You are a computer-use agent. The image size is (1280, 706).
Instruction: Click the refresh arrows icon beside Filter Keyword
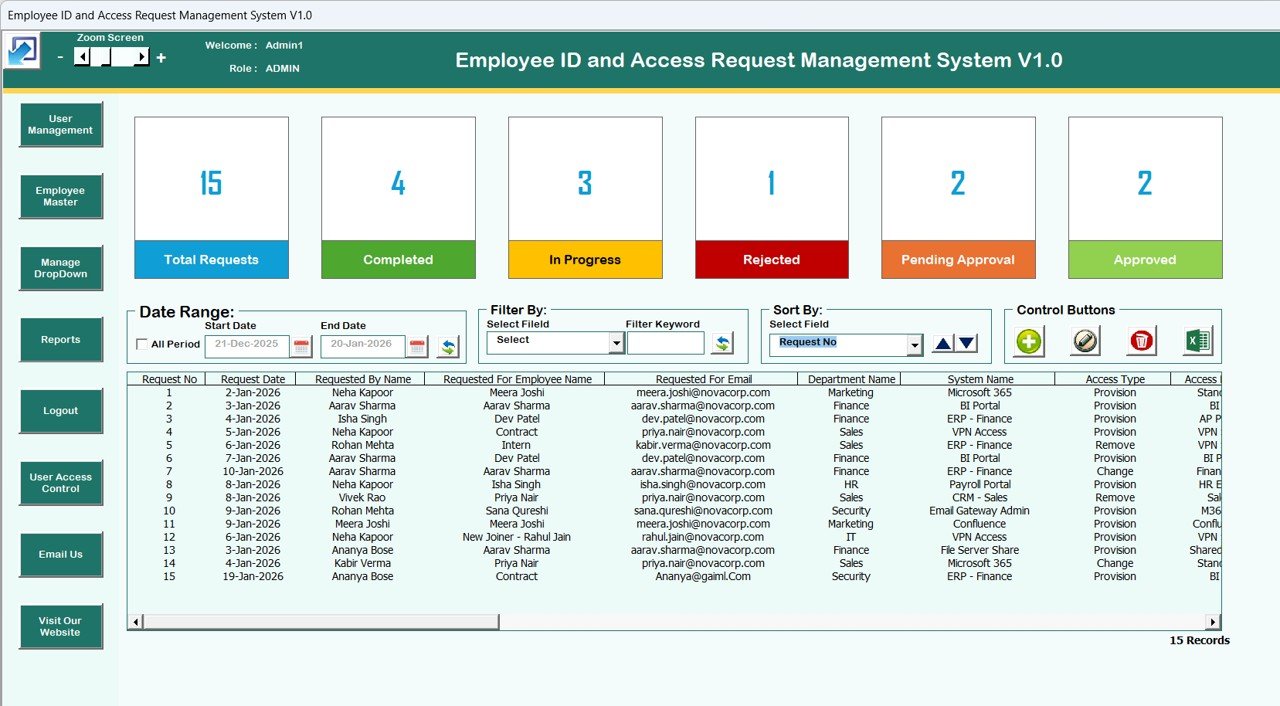click(722, 343)
